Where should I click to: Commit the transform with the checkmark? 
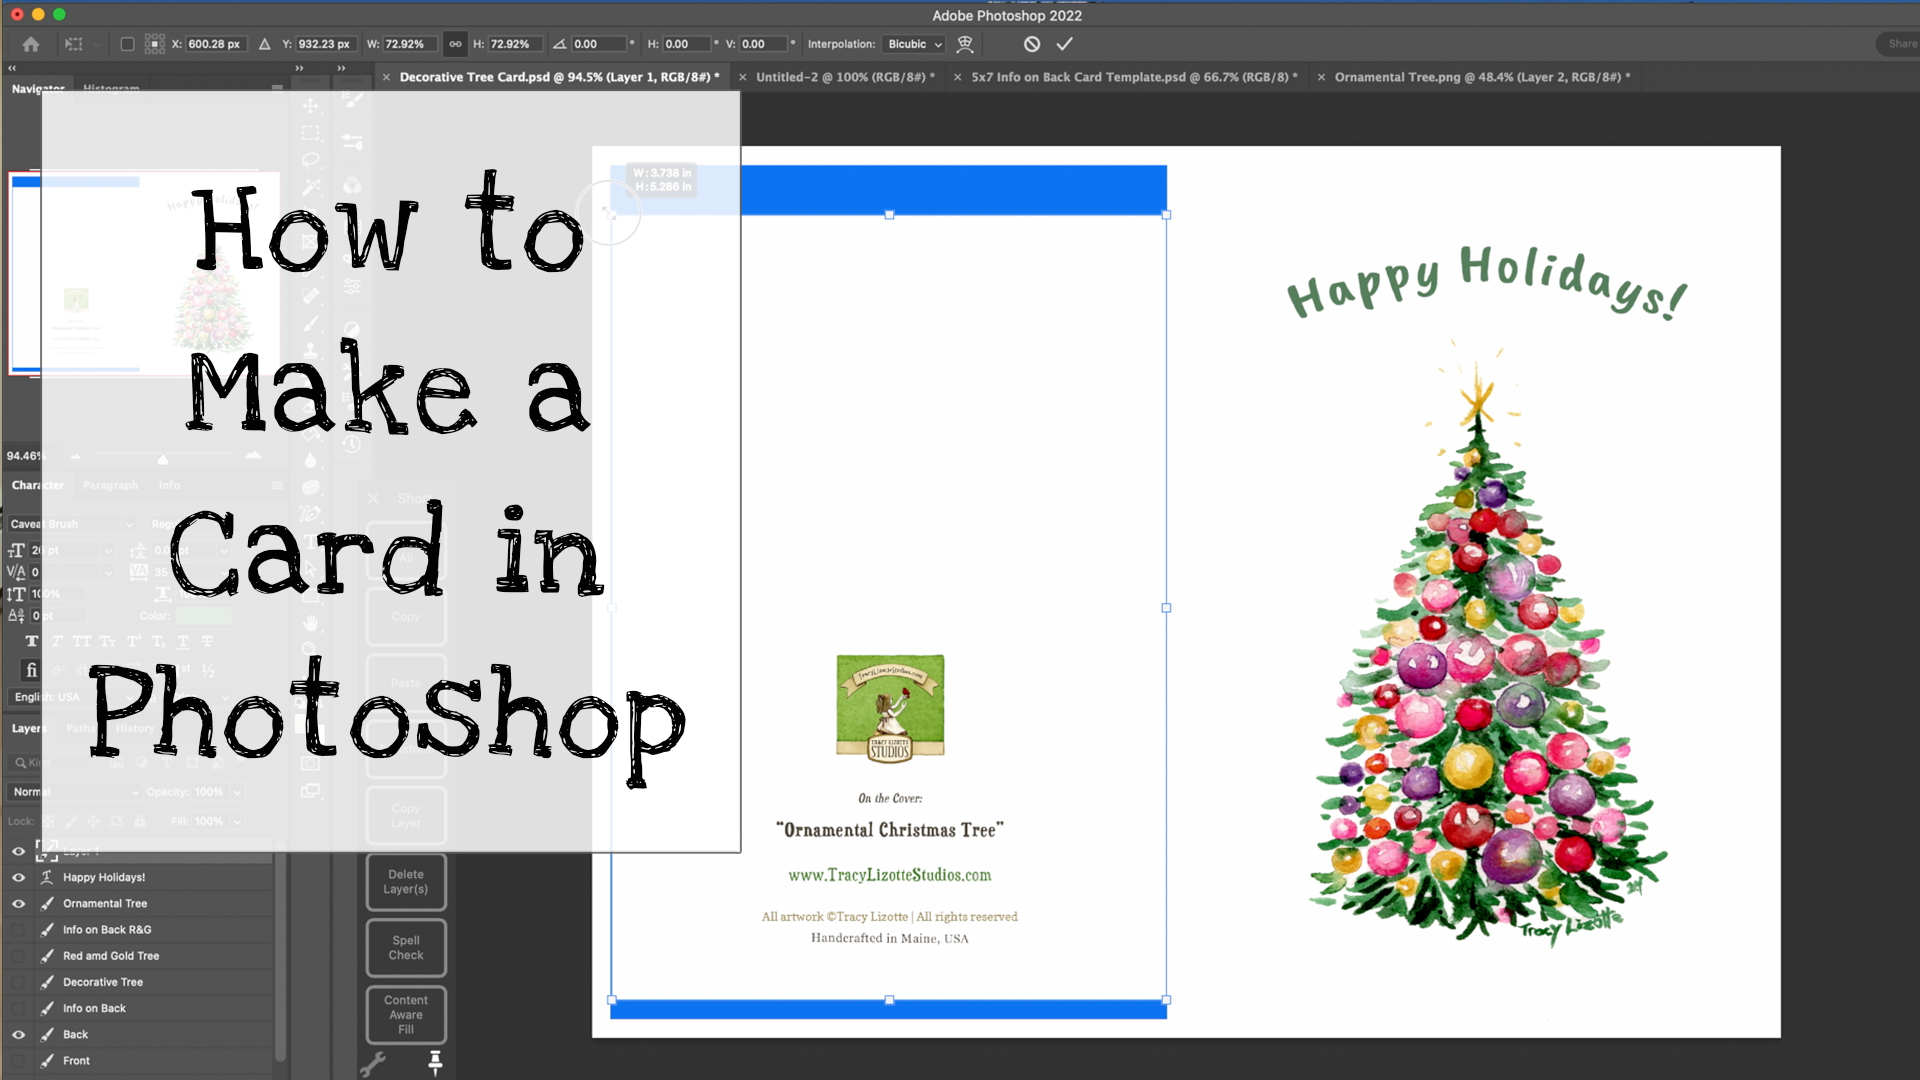1065,44
